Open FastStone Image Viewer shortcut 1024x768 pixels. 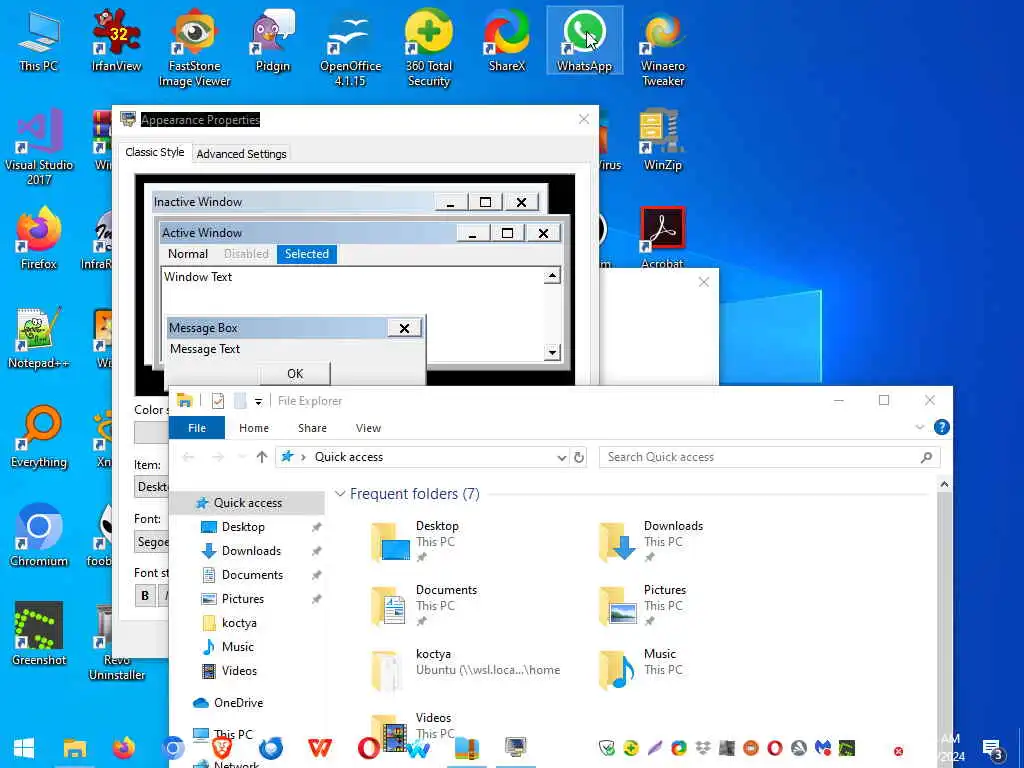(x=195, y=48)
